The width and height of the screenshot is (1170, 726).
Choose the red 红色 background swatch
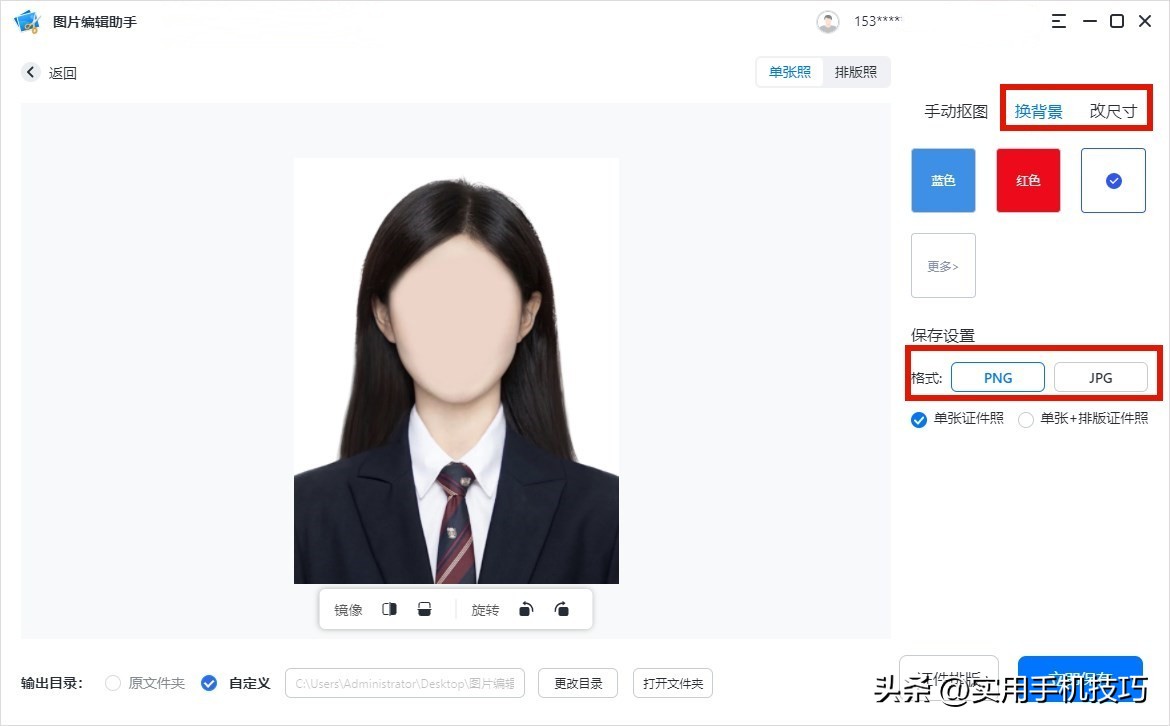tap(1027, 180)
